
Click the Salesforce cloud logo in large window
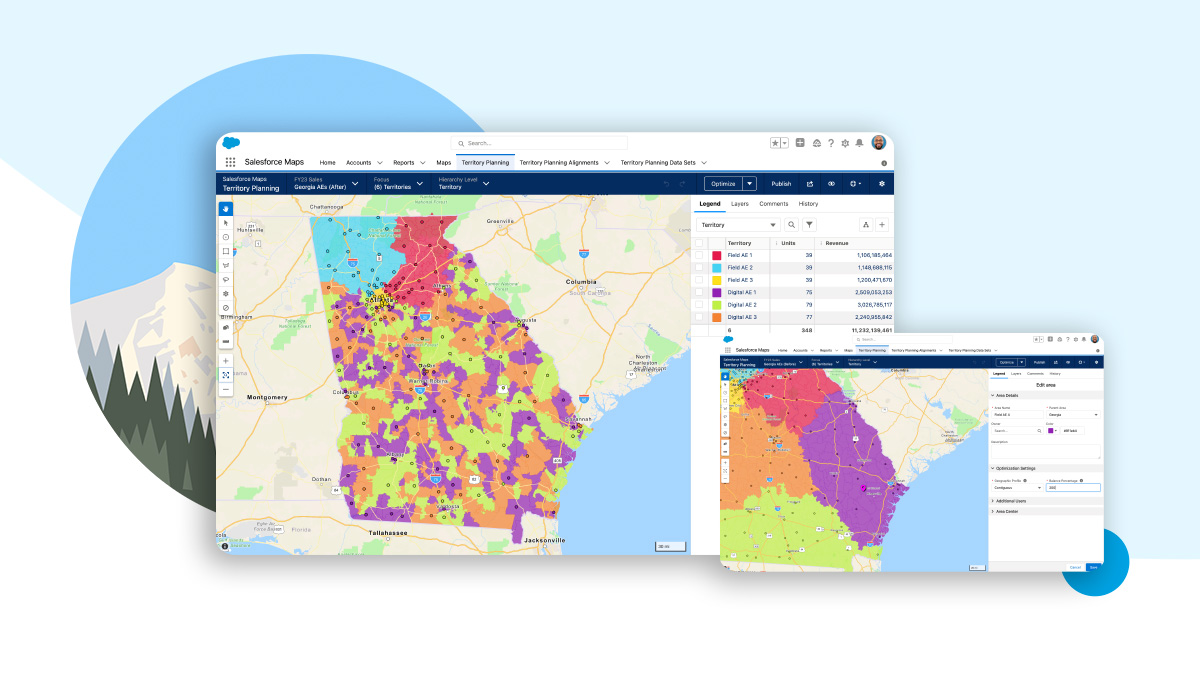[232, 143]
